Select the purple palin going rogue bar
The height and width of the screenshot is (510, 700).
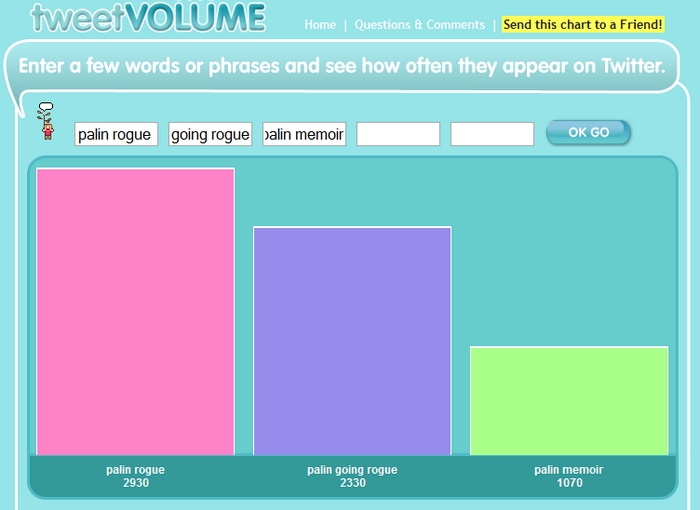(352, 341)
